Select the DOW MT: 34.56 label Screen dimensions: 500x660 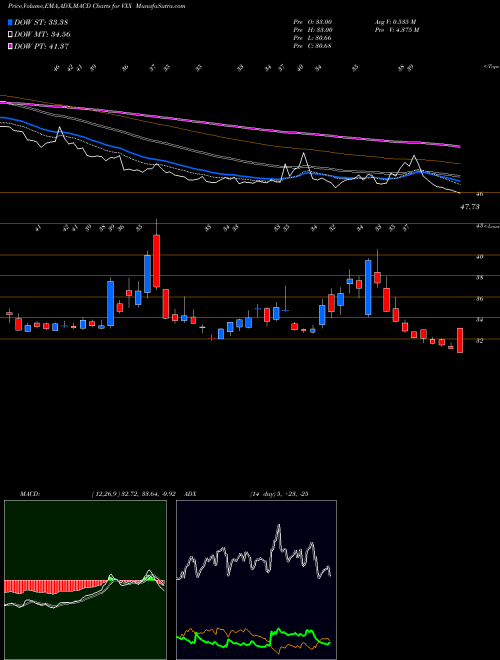click(x=43, y=35)
